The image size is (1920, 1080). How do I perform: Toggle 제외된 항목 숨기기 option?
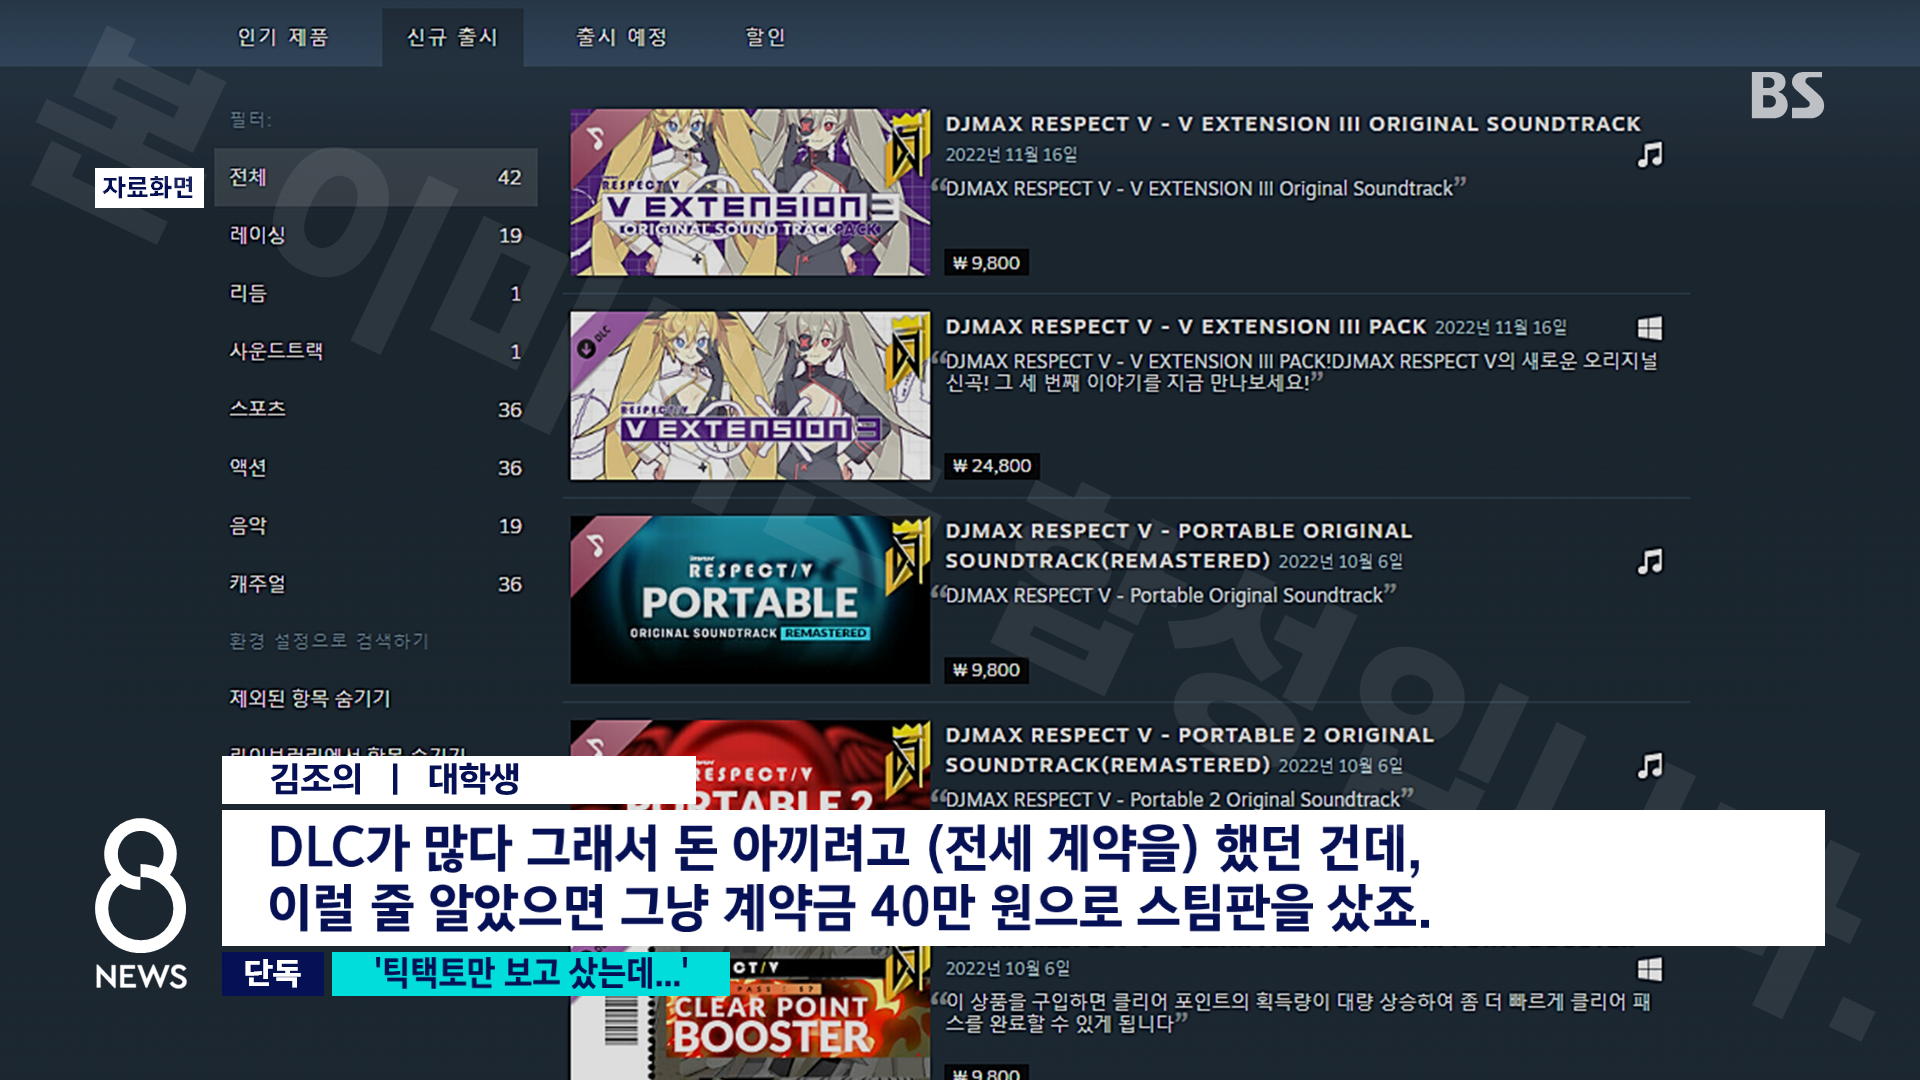pyautogui.click(x=310, y=699)
